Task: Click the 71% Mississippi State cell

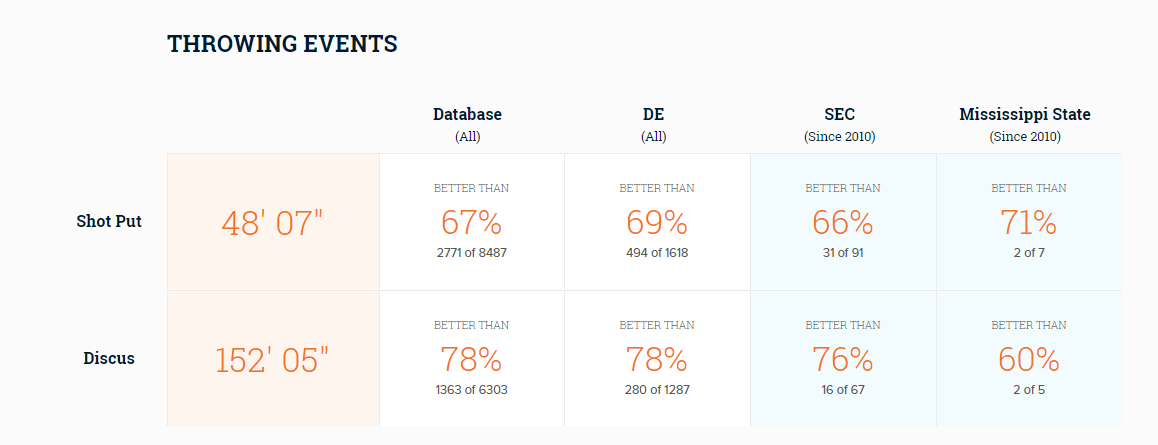Action: (1029, 222)
